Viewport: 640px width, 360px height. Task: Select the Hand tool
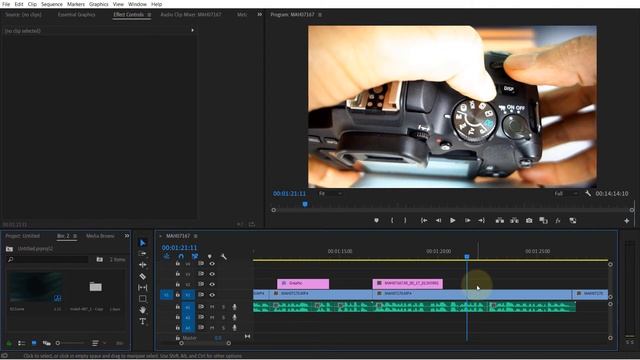(142, 310)
